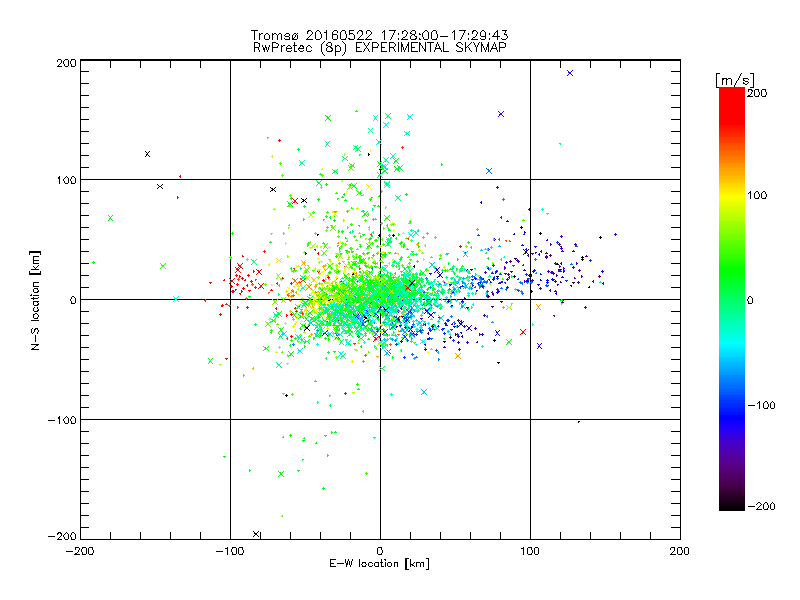Click the -100 label on the horizontal E-W axis
Screen dimensions: 800x600
(230, 551)
